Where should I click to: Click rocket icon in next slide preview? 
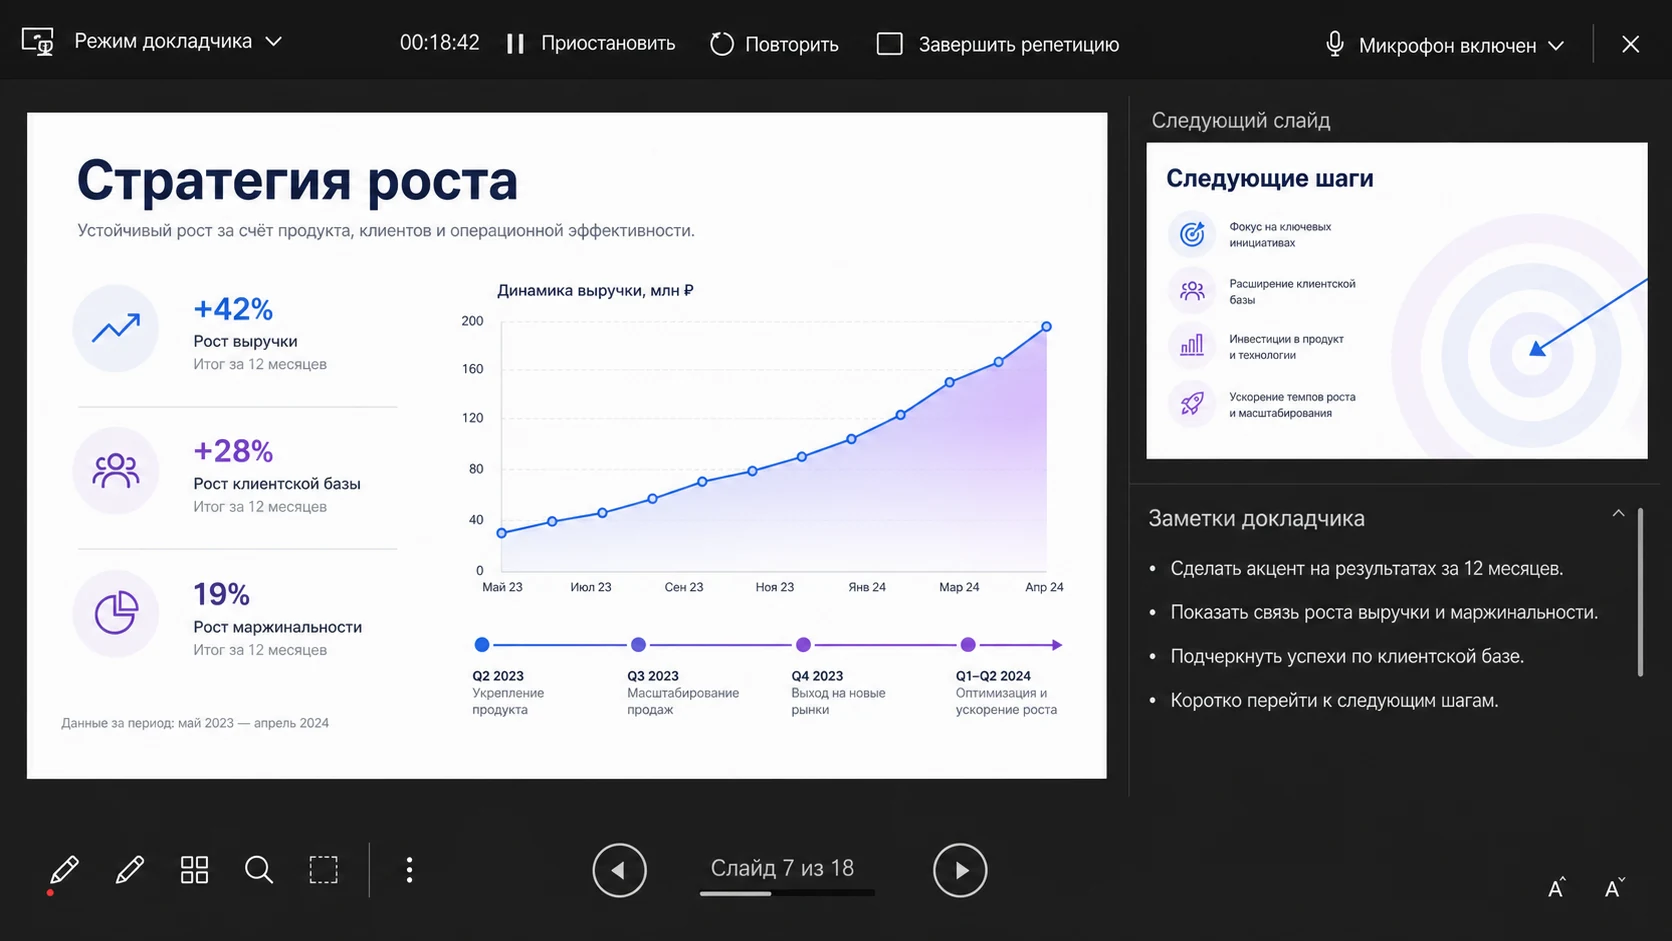1192,404
